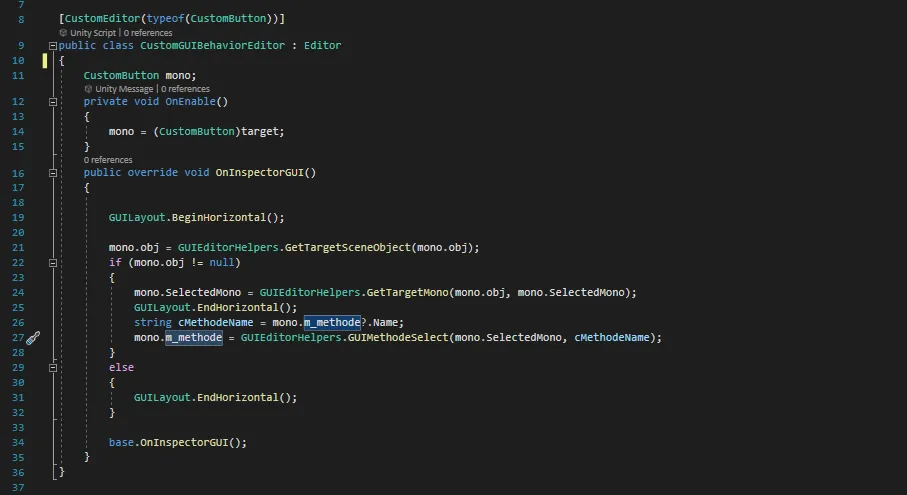907x495 pixels.
Task: Place the cursor on base.OnInspectorGUI()
Action: pos(177,442)
